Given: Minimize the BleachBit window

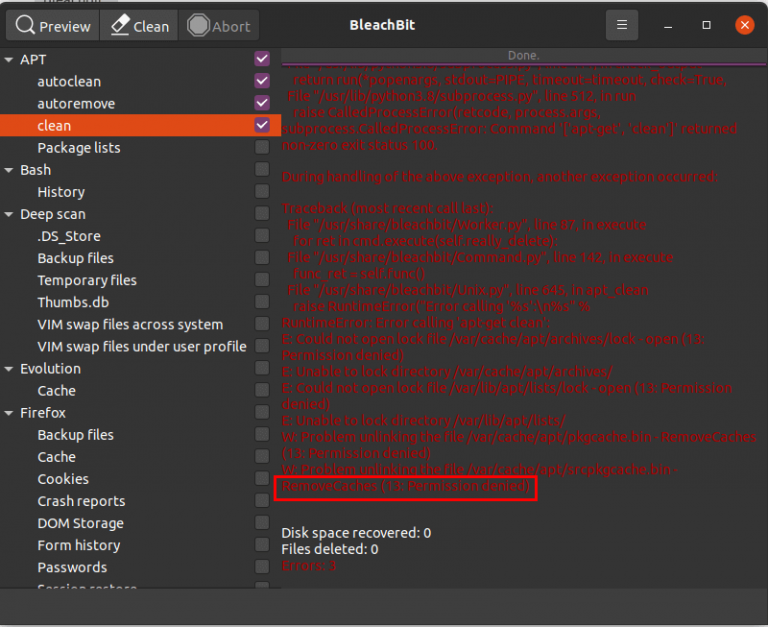Looking at the screenshot, I should 668,25.
